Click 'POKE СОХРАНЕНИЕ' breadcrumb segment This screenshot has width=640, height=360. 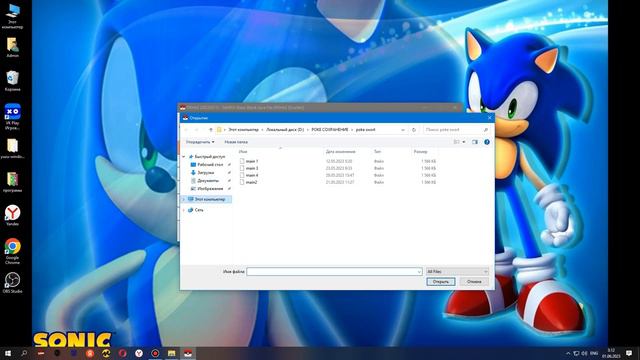(x=330, y=130)
